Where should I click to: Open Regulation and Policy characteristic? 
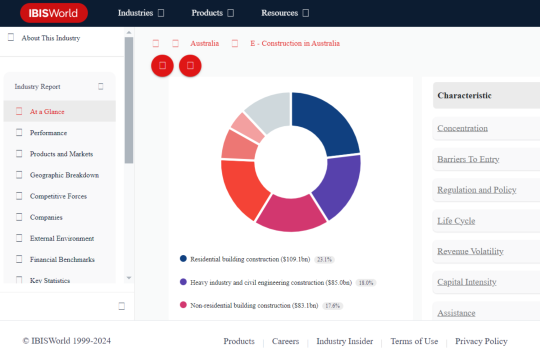(x=477, y=190)
